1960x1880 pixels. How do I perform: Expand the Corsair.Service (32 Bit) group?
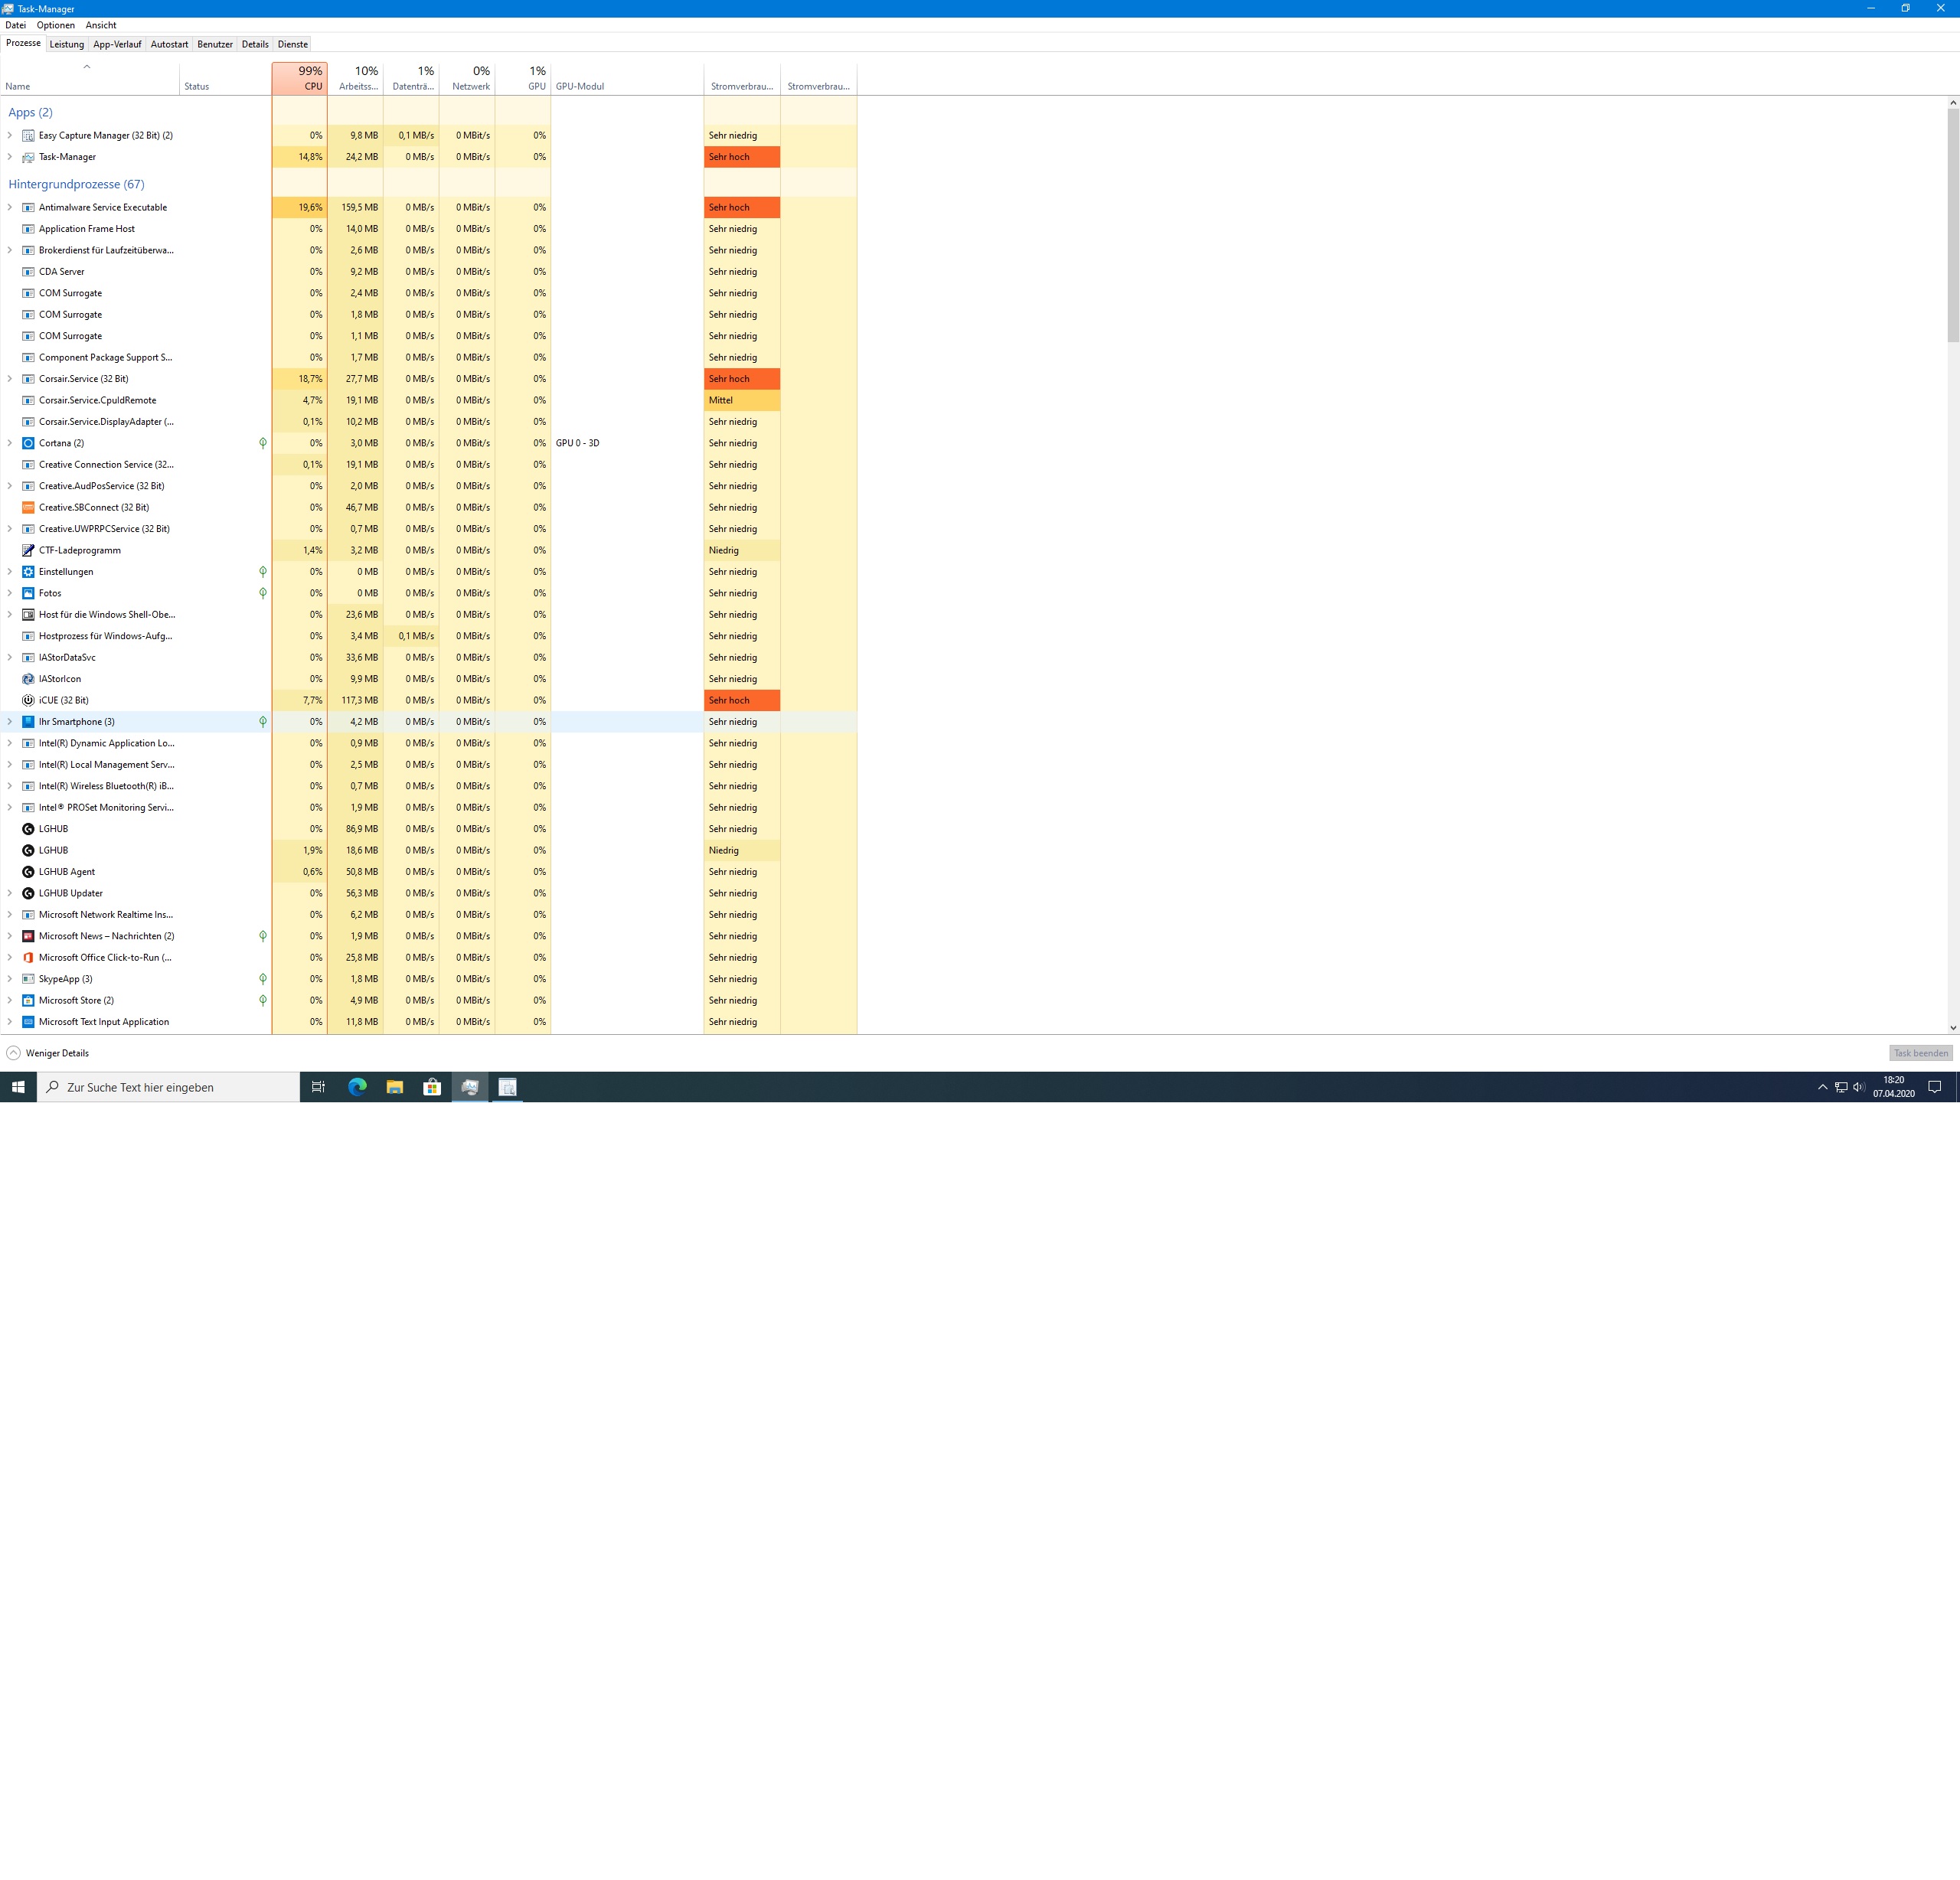click(10, 379)
